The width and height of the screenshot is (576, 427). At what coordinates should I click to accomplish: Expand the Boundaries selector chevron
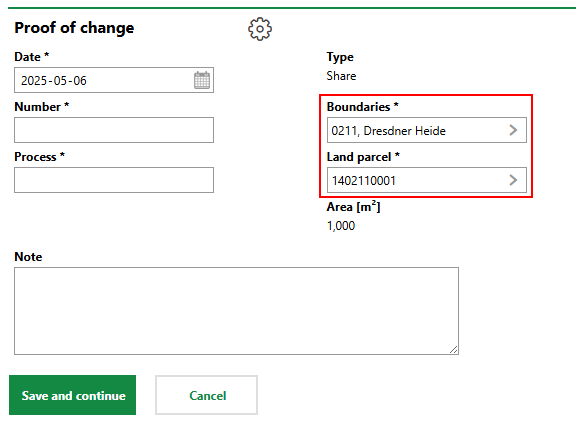[x=513, y=130]
